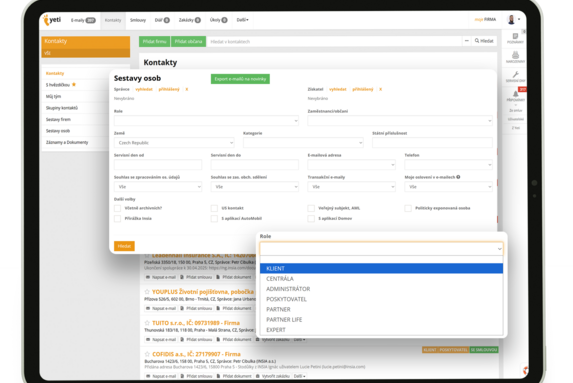
Task: Open the E-mailová adresa dropdown
Action: coord(352,165)
